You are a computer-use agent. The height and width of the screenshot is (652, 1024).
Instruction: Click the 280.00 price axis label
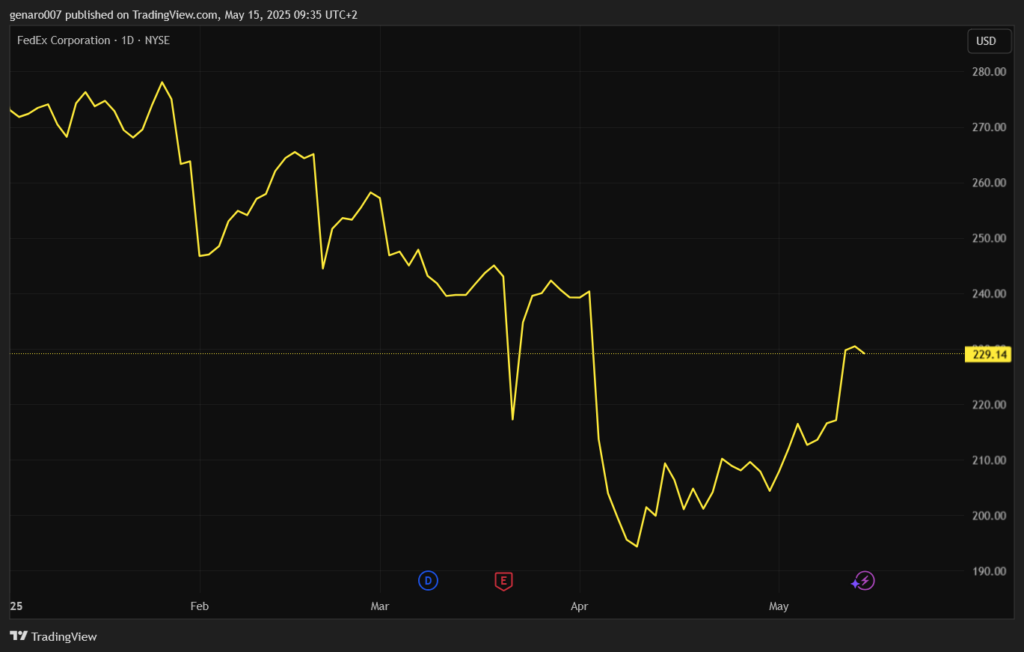(986, 72)
